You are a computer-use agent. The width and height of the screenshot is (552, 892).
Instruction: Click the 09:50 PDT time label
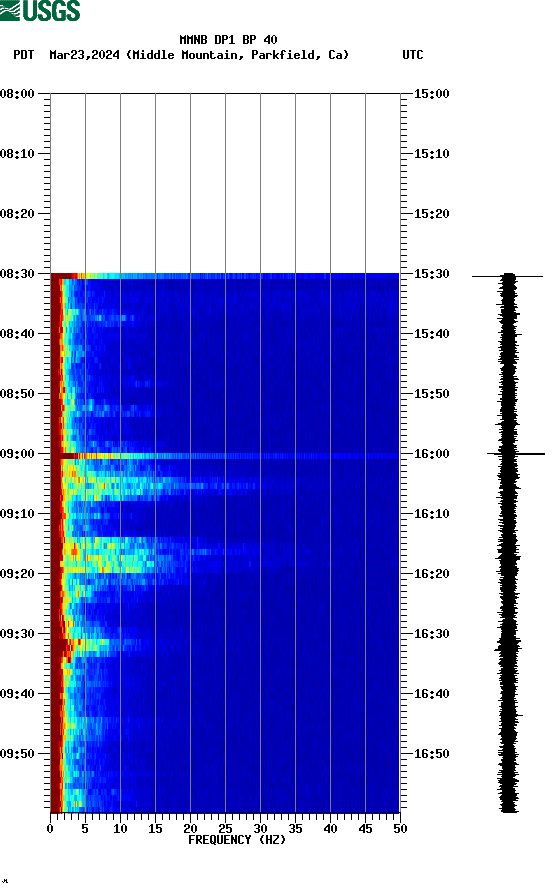(17, 754)
